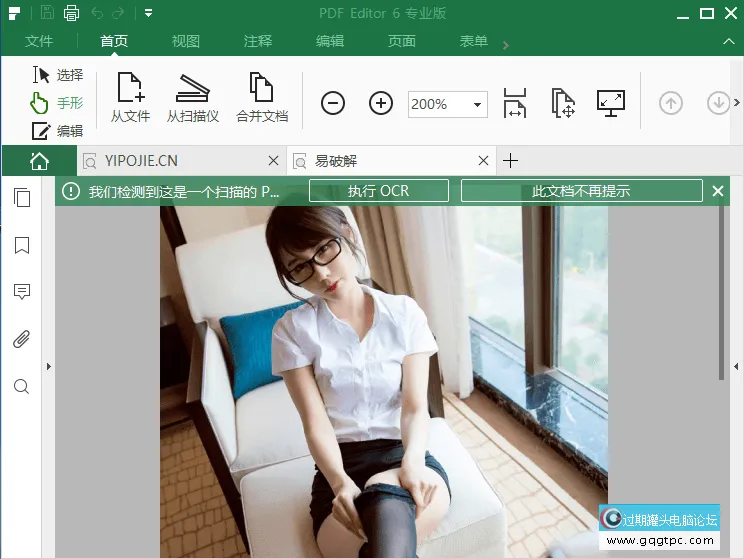Create PDF 从扫描仪 from scanner
This screenshot has width=744, height=559.
[193, 98]
